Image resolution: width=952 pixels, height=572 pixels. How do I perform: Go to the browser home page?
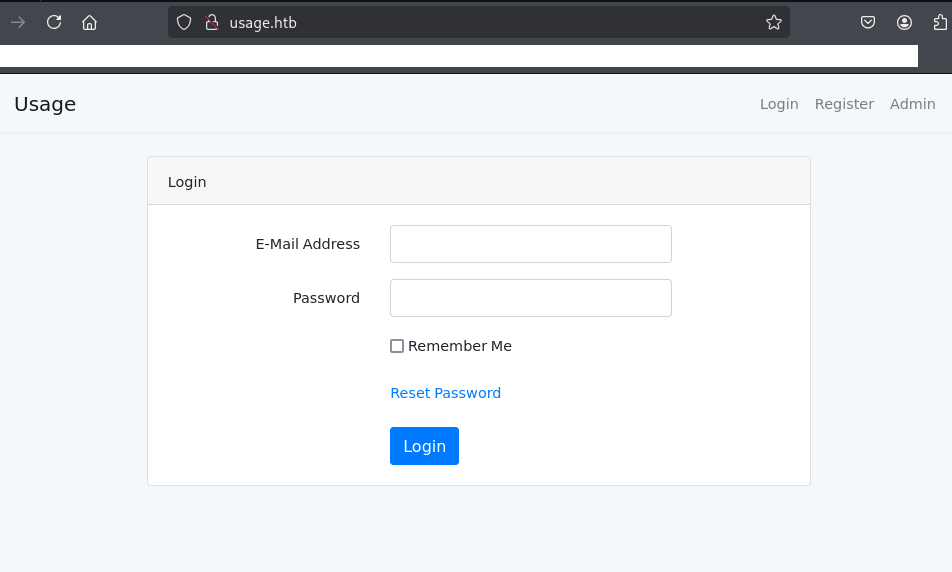click(90, 22)
